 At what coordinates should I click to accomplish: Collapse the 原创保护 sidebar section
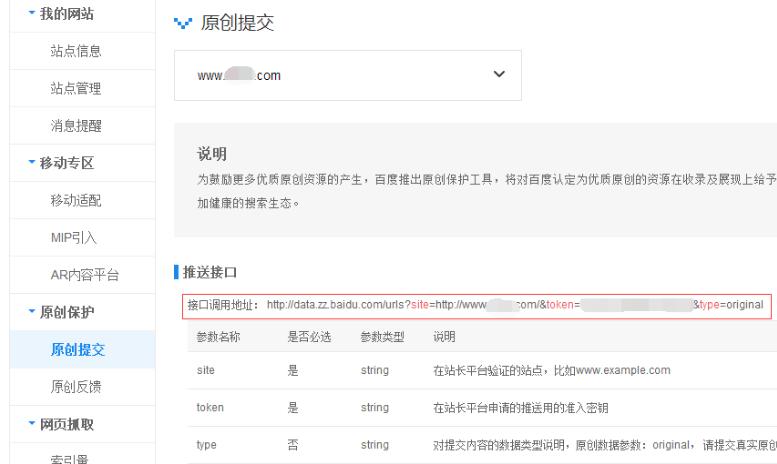[61, 312]
